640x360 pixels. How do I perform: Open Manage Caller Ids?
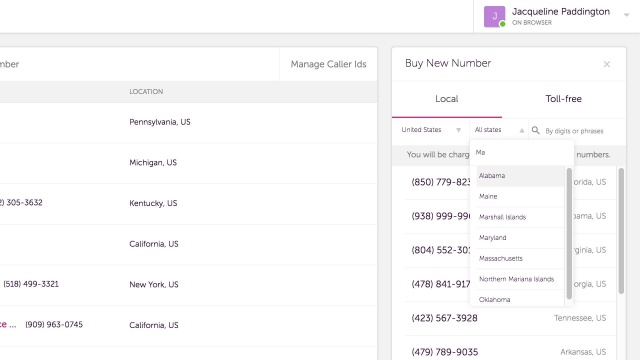(328, 64)
